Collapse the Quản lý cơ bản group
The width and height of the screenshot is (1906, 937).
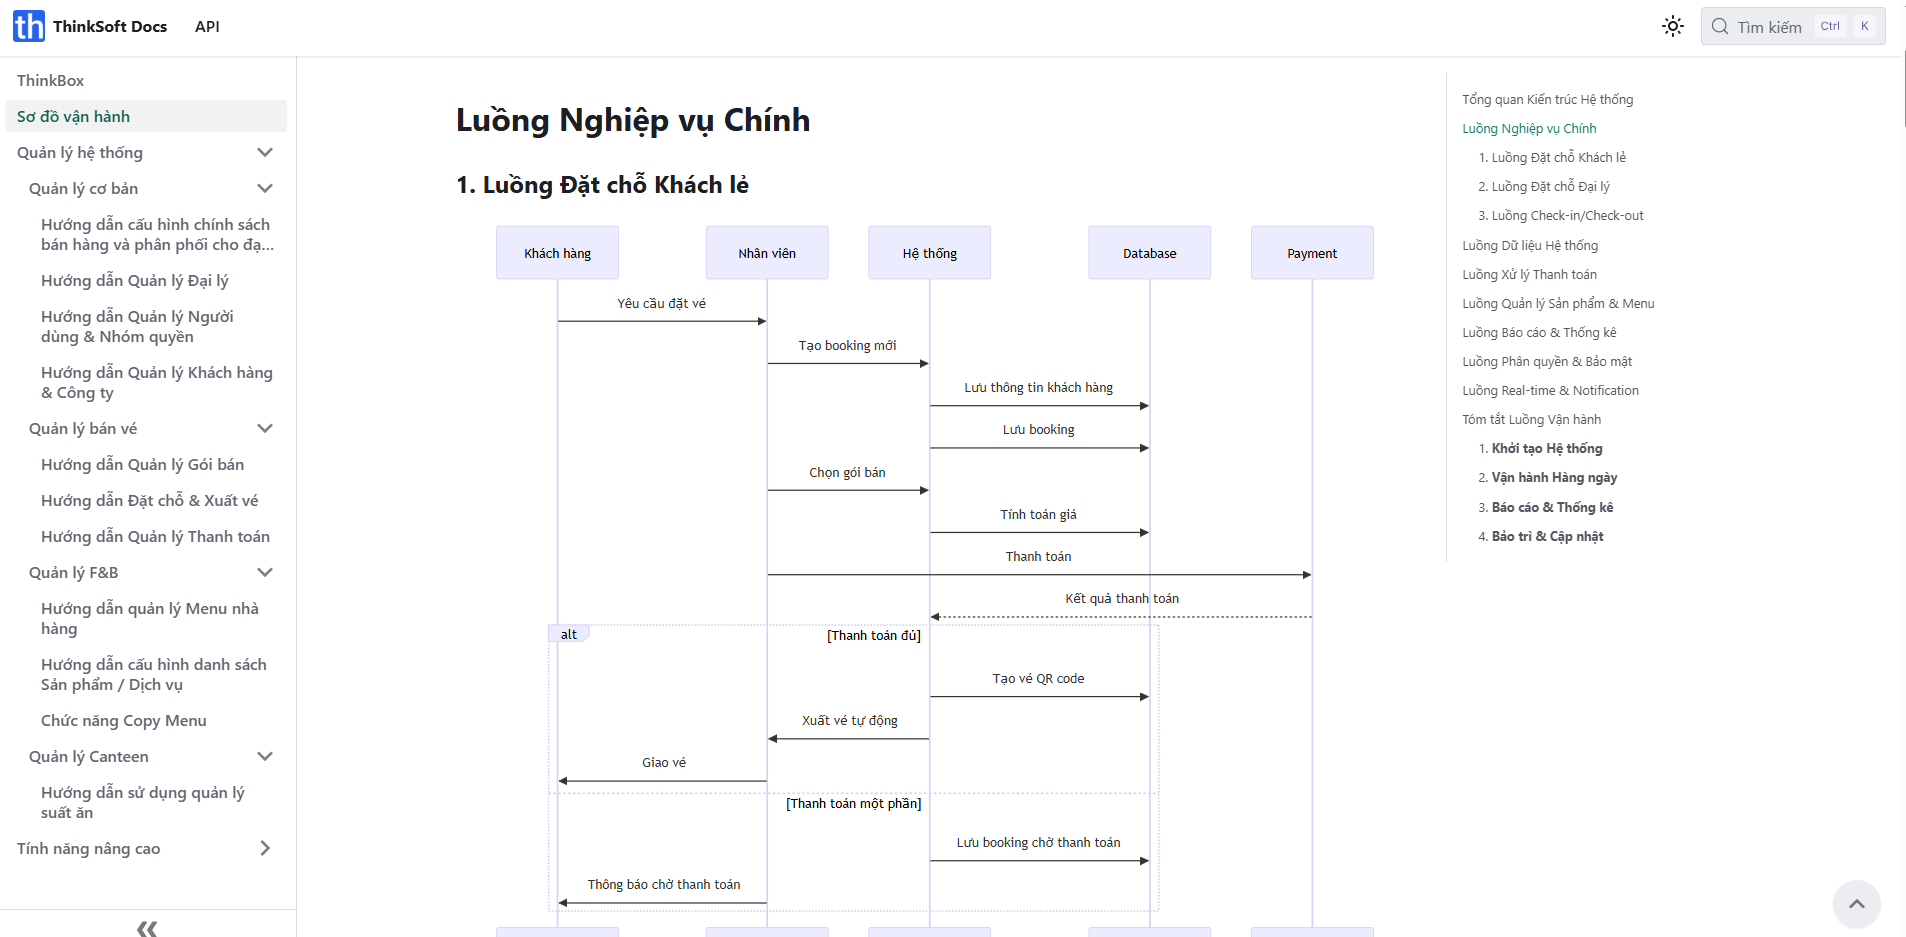[265, 189]
